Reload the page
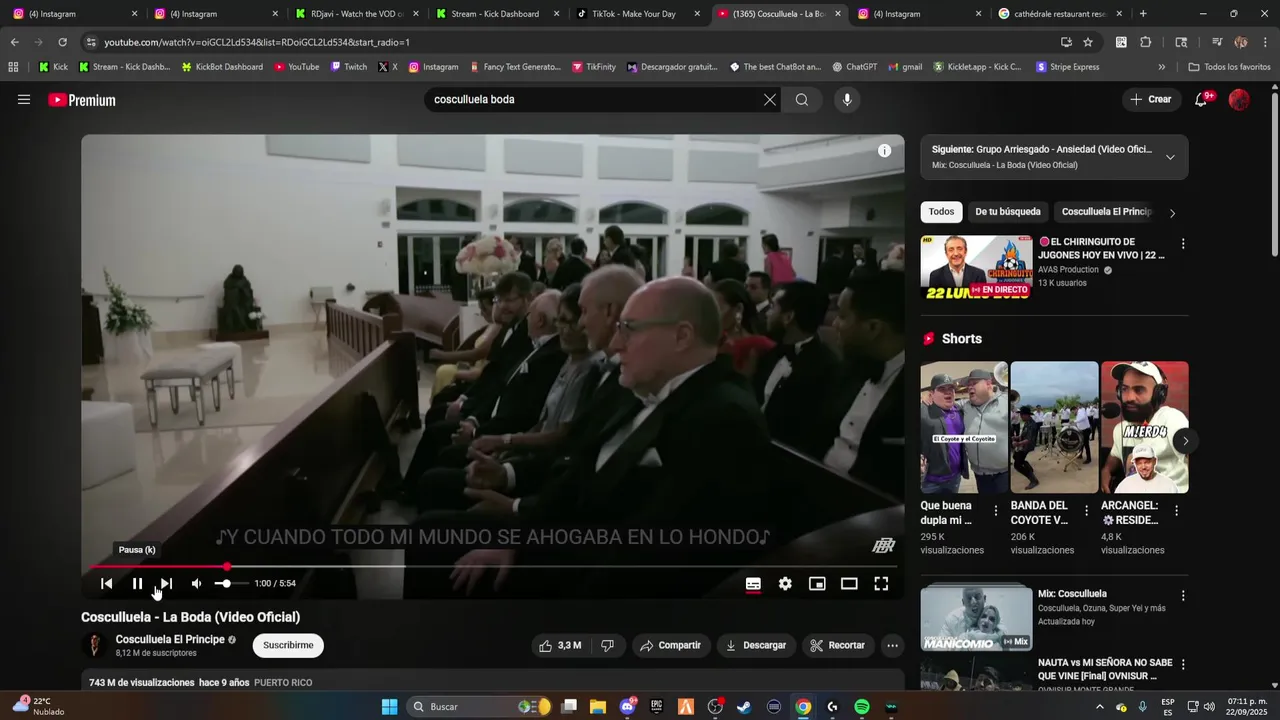1280x720 pixels. (62, 42)
